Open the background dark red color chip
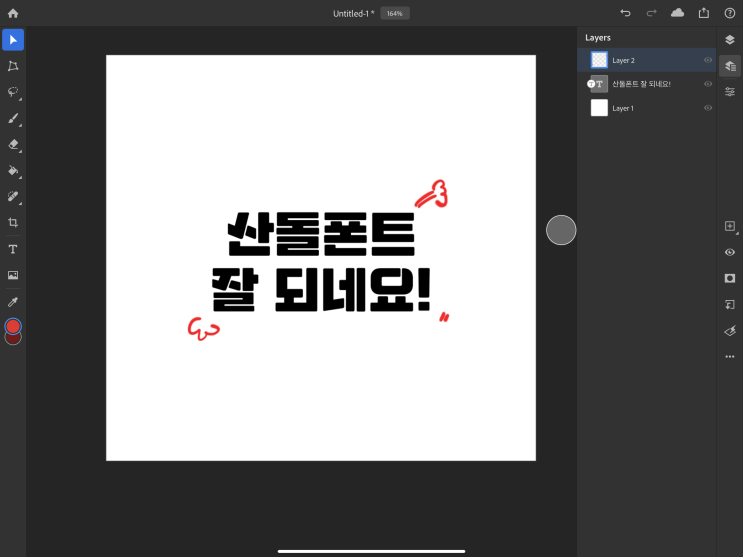Viewport: 743px width, 557px height. click(13, 339)
